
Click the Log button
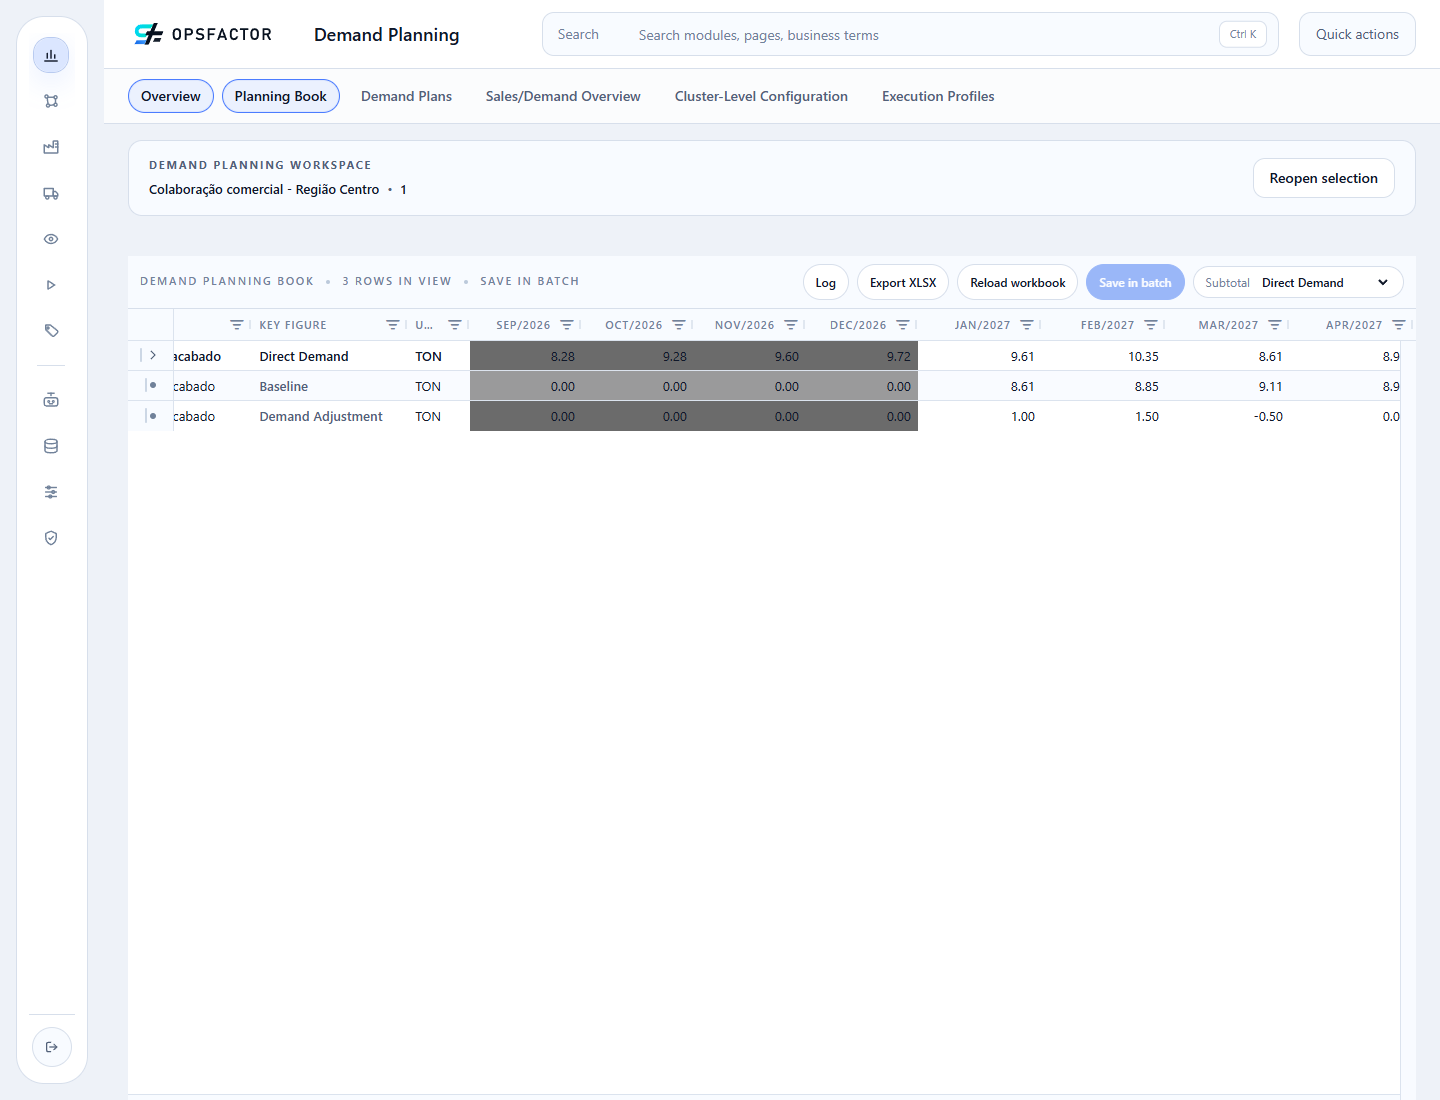pyautogui.click(x=826, y=283)
